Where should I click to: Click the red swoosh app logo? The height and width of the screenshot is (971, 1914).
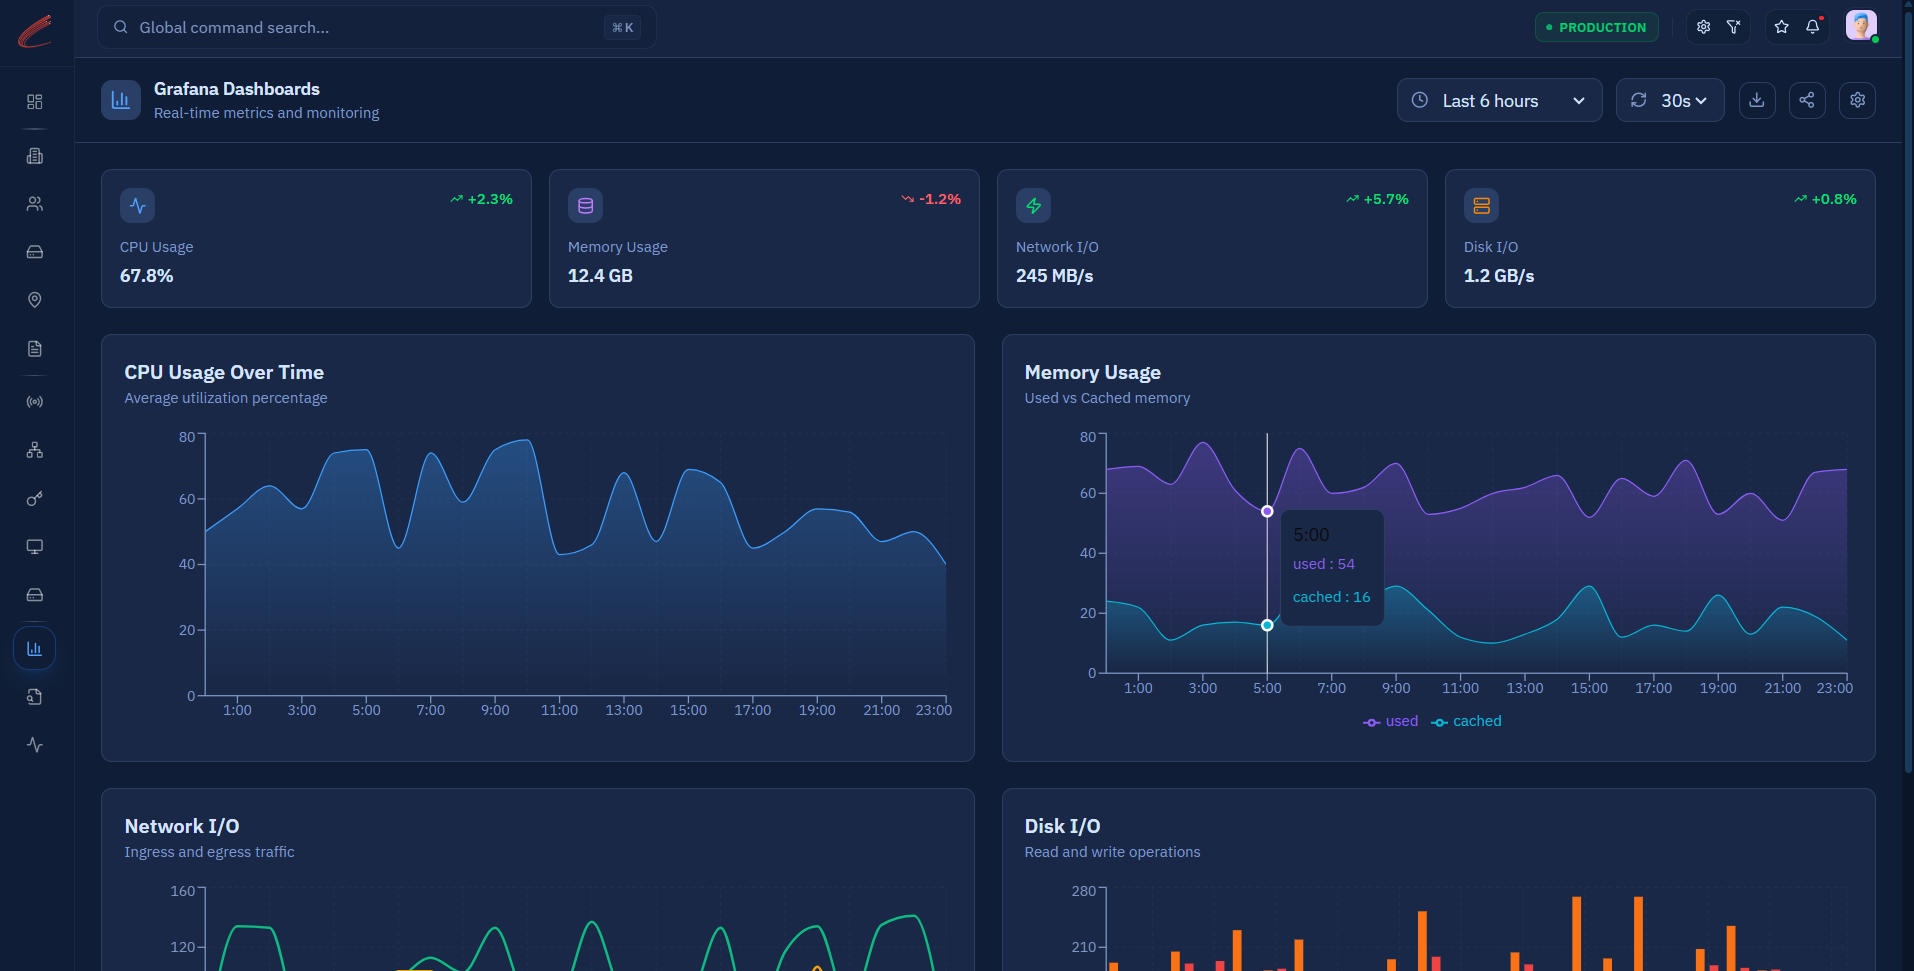[x=35, y=31]
